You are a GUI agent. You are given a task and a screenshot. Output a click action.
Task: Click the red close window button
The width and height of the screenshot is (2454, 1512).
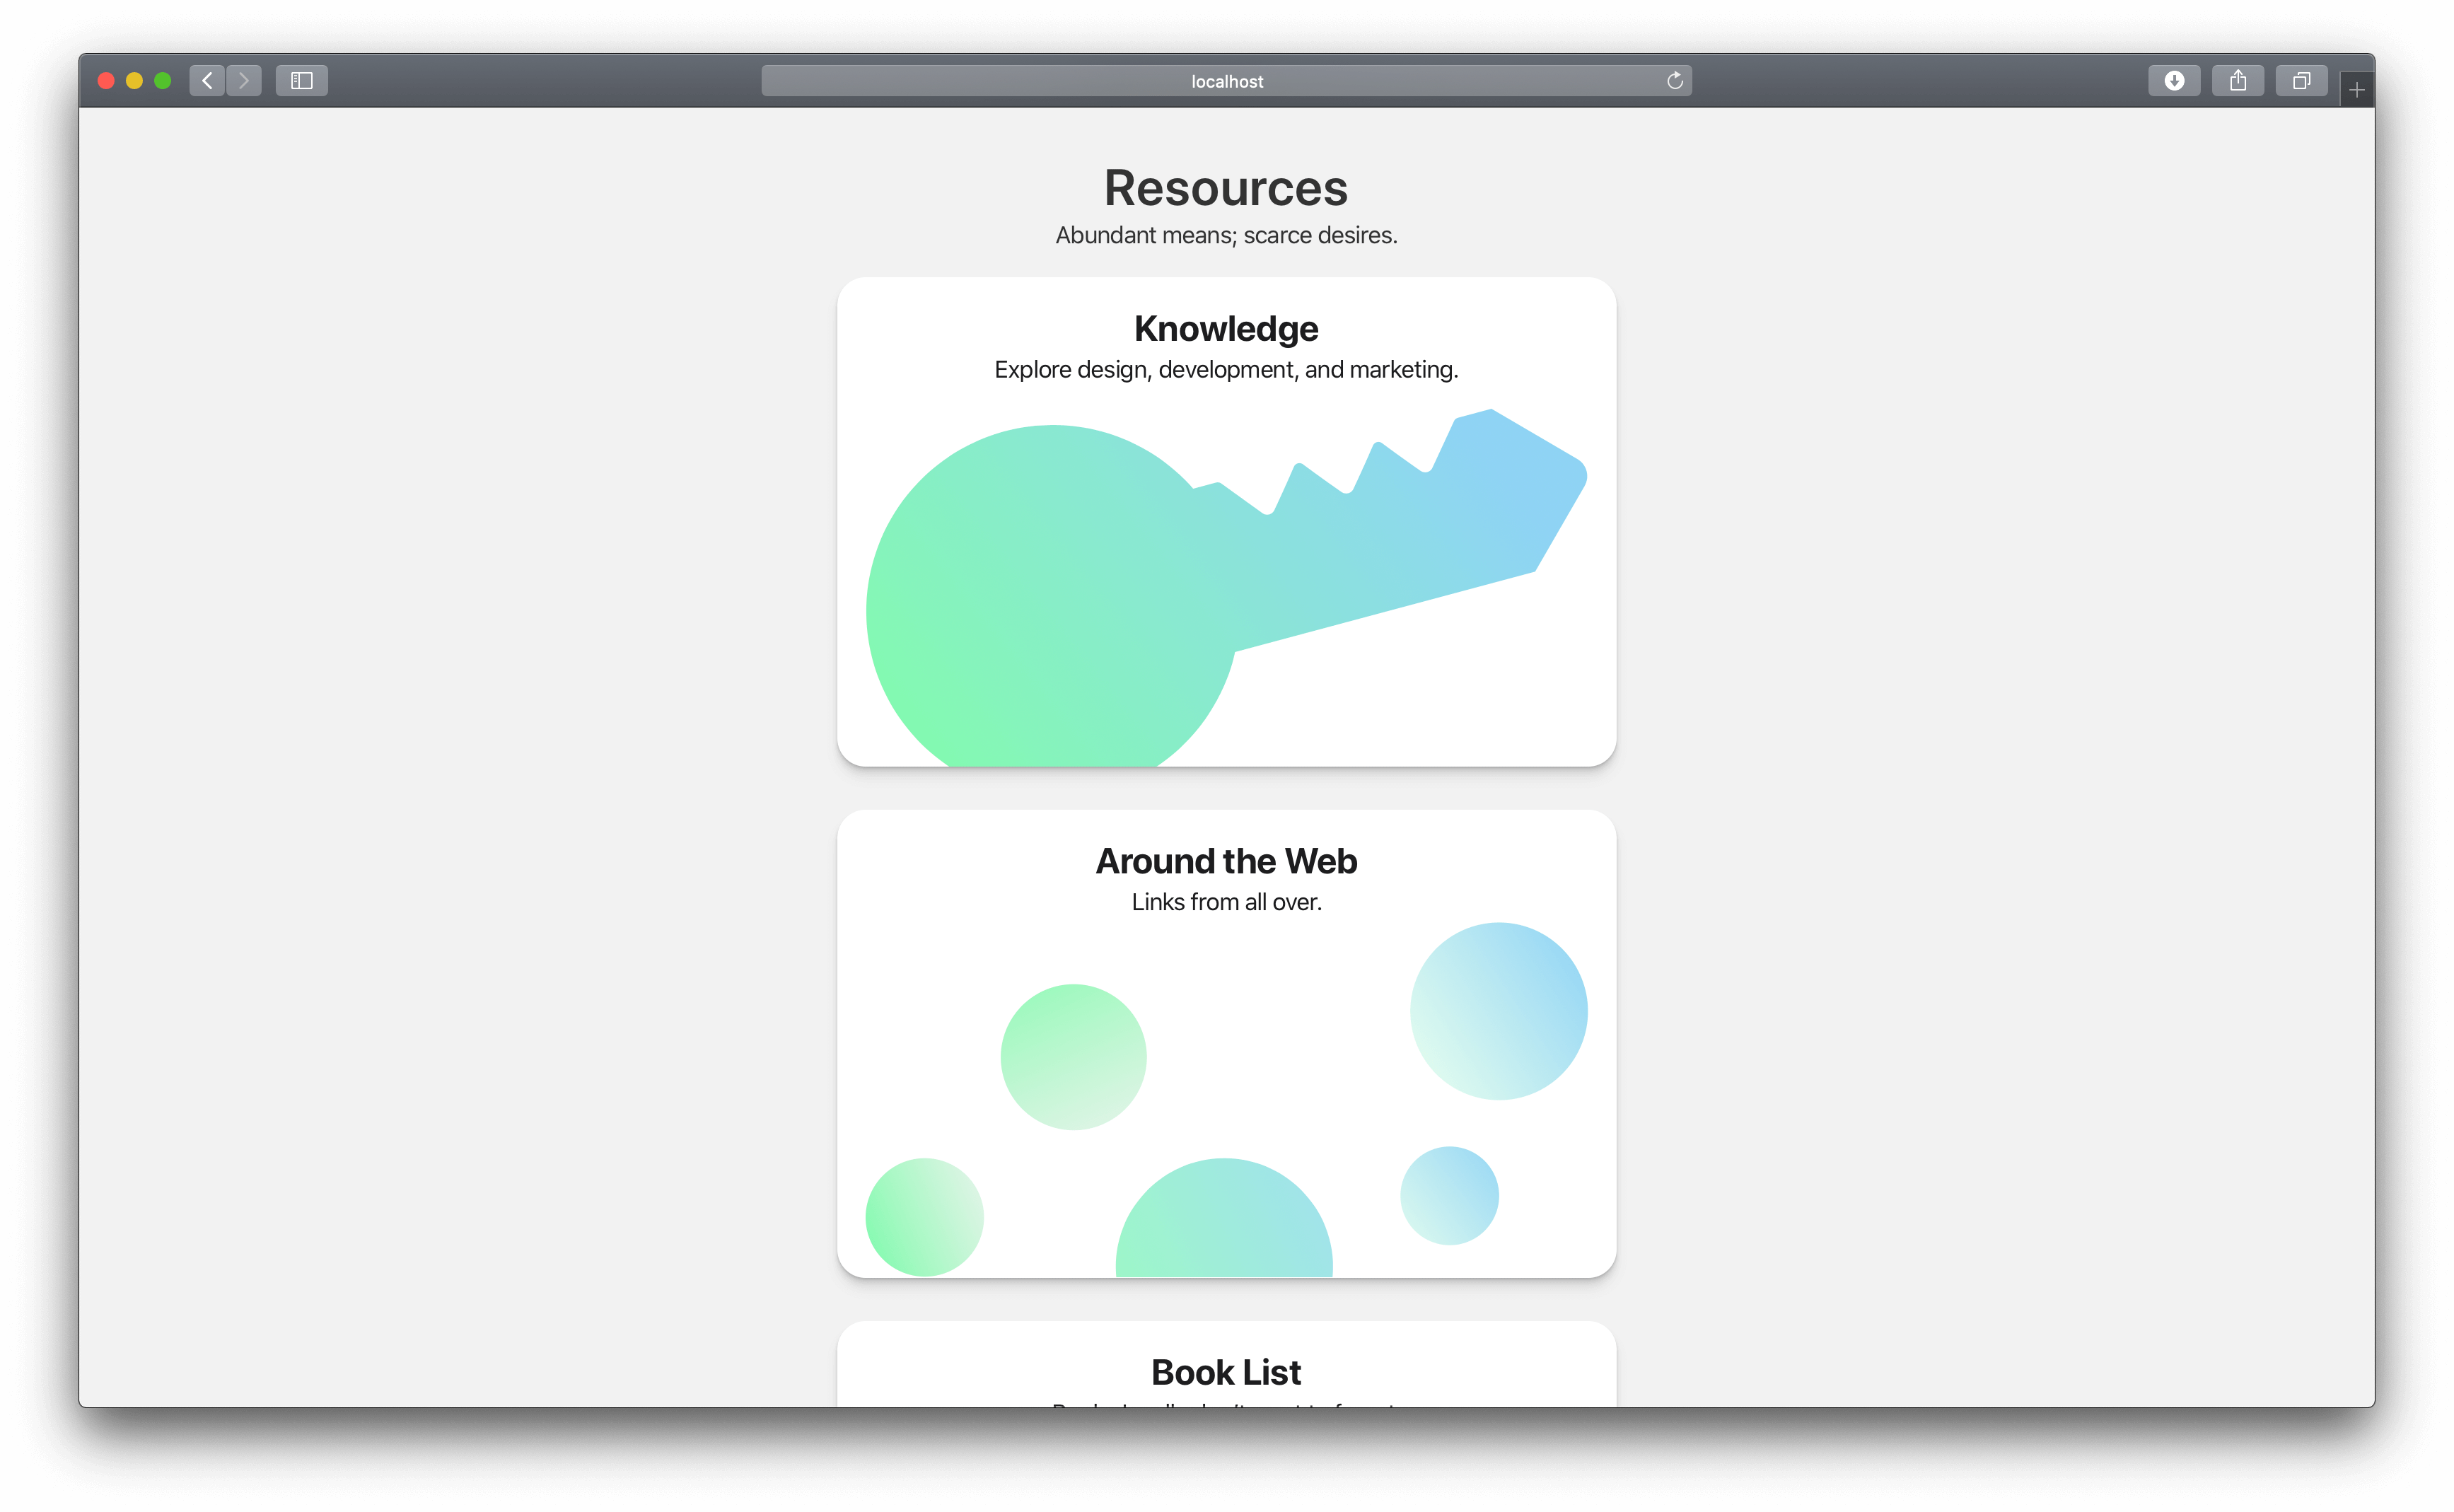tap(106, 81)
